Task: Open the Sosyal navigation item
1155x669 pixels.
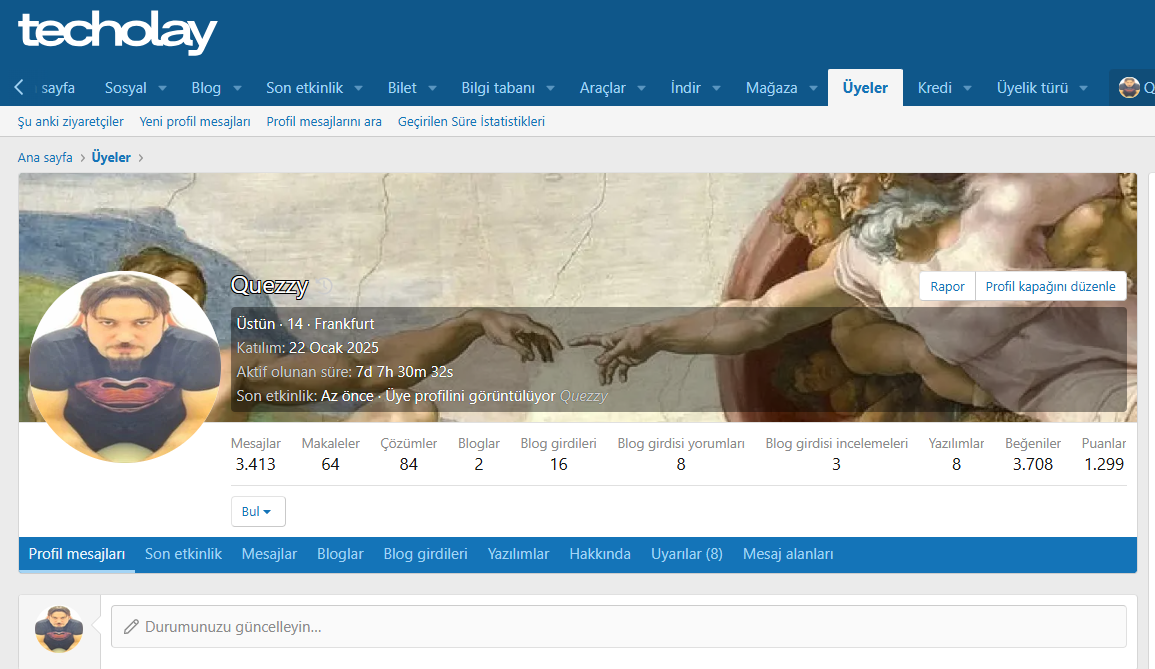Action: [126, 88]
